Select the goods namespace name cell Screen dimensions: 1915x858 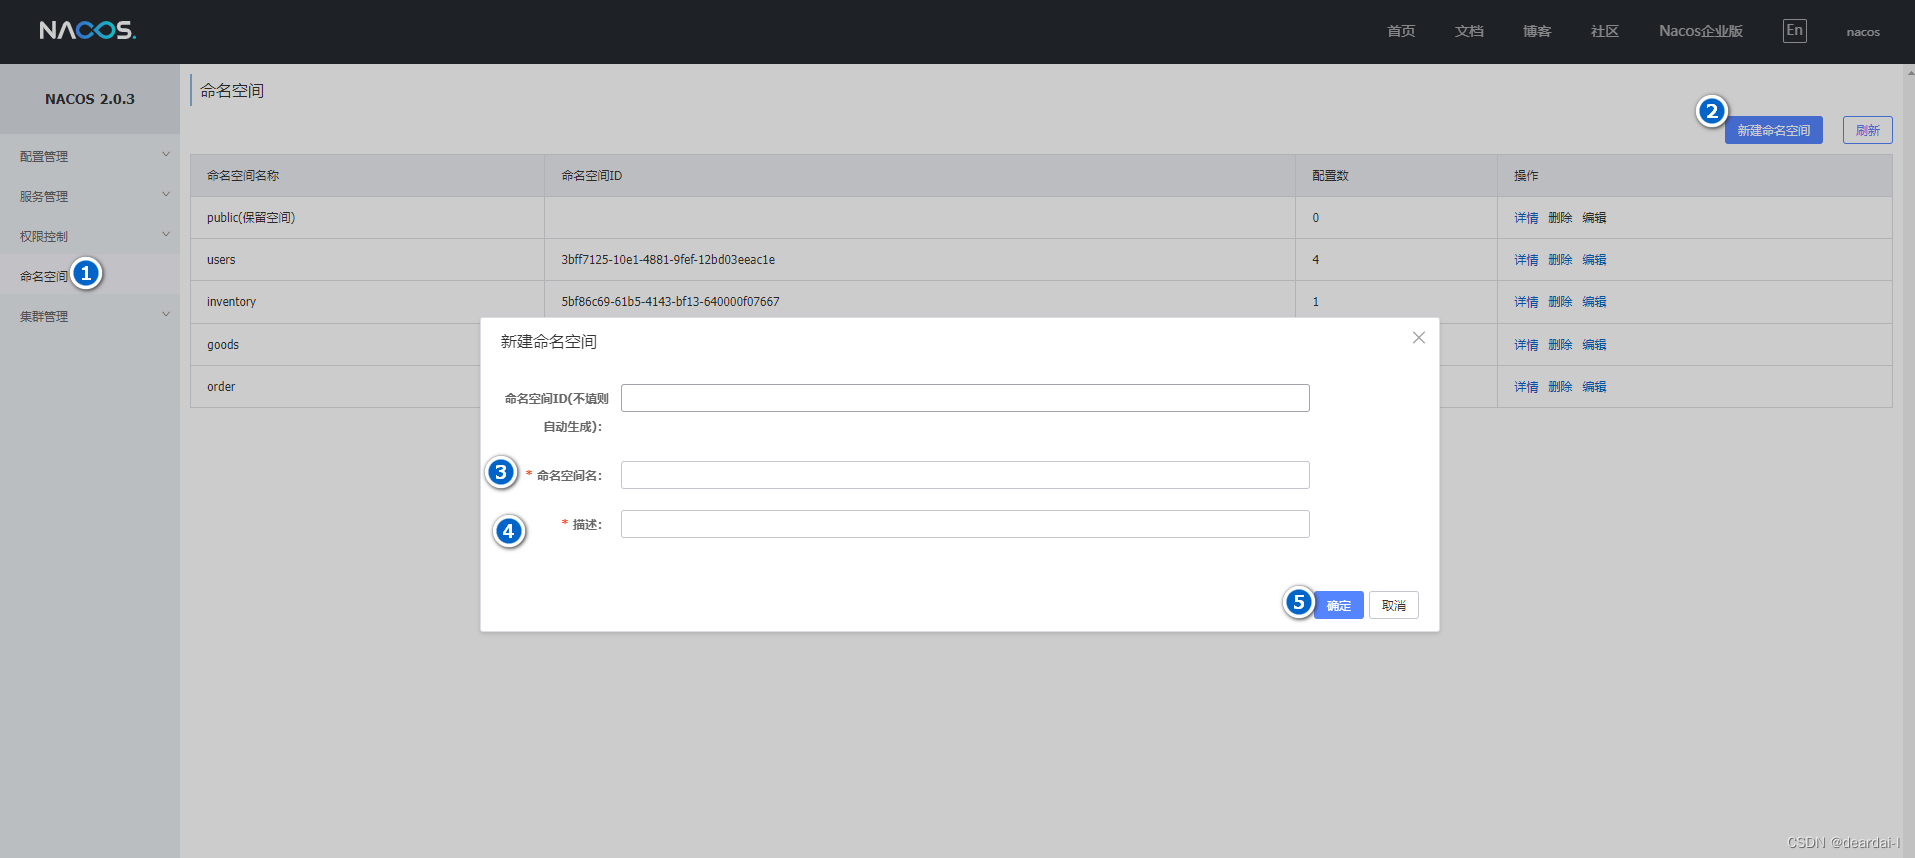[x=335, y=345]
